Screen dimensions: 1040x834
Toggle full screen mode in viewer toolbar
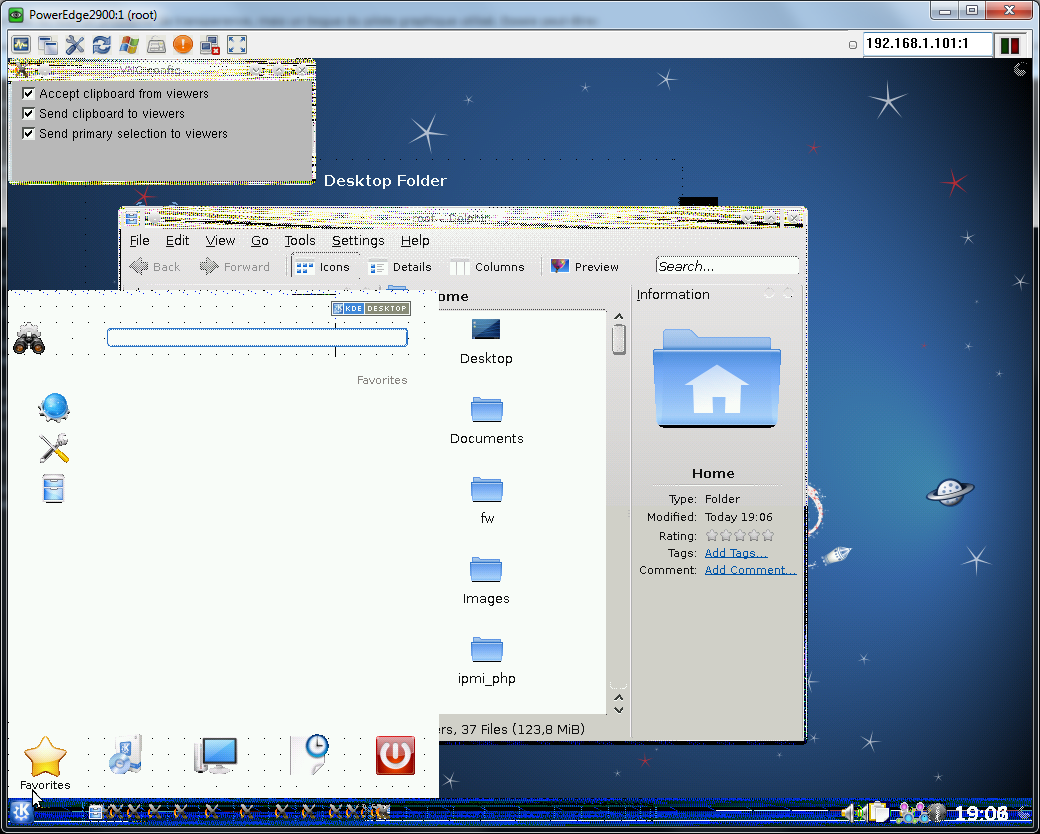[x=237, y=45]
